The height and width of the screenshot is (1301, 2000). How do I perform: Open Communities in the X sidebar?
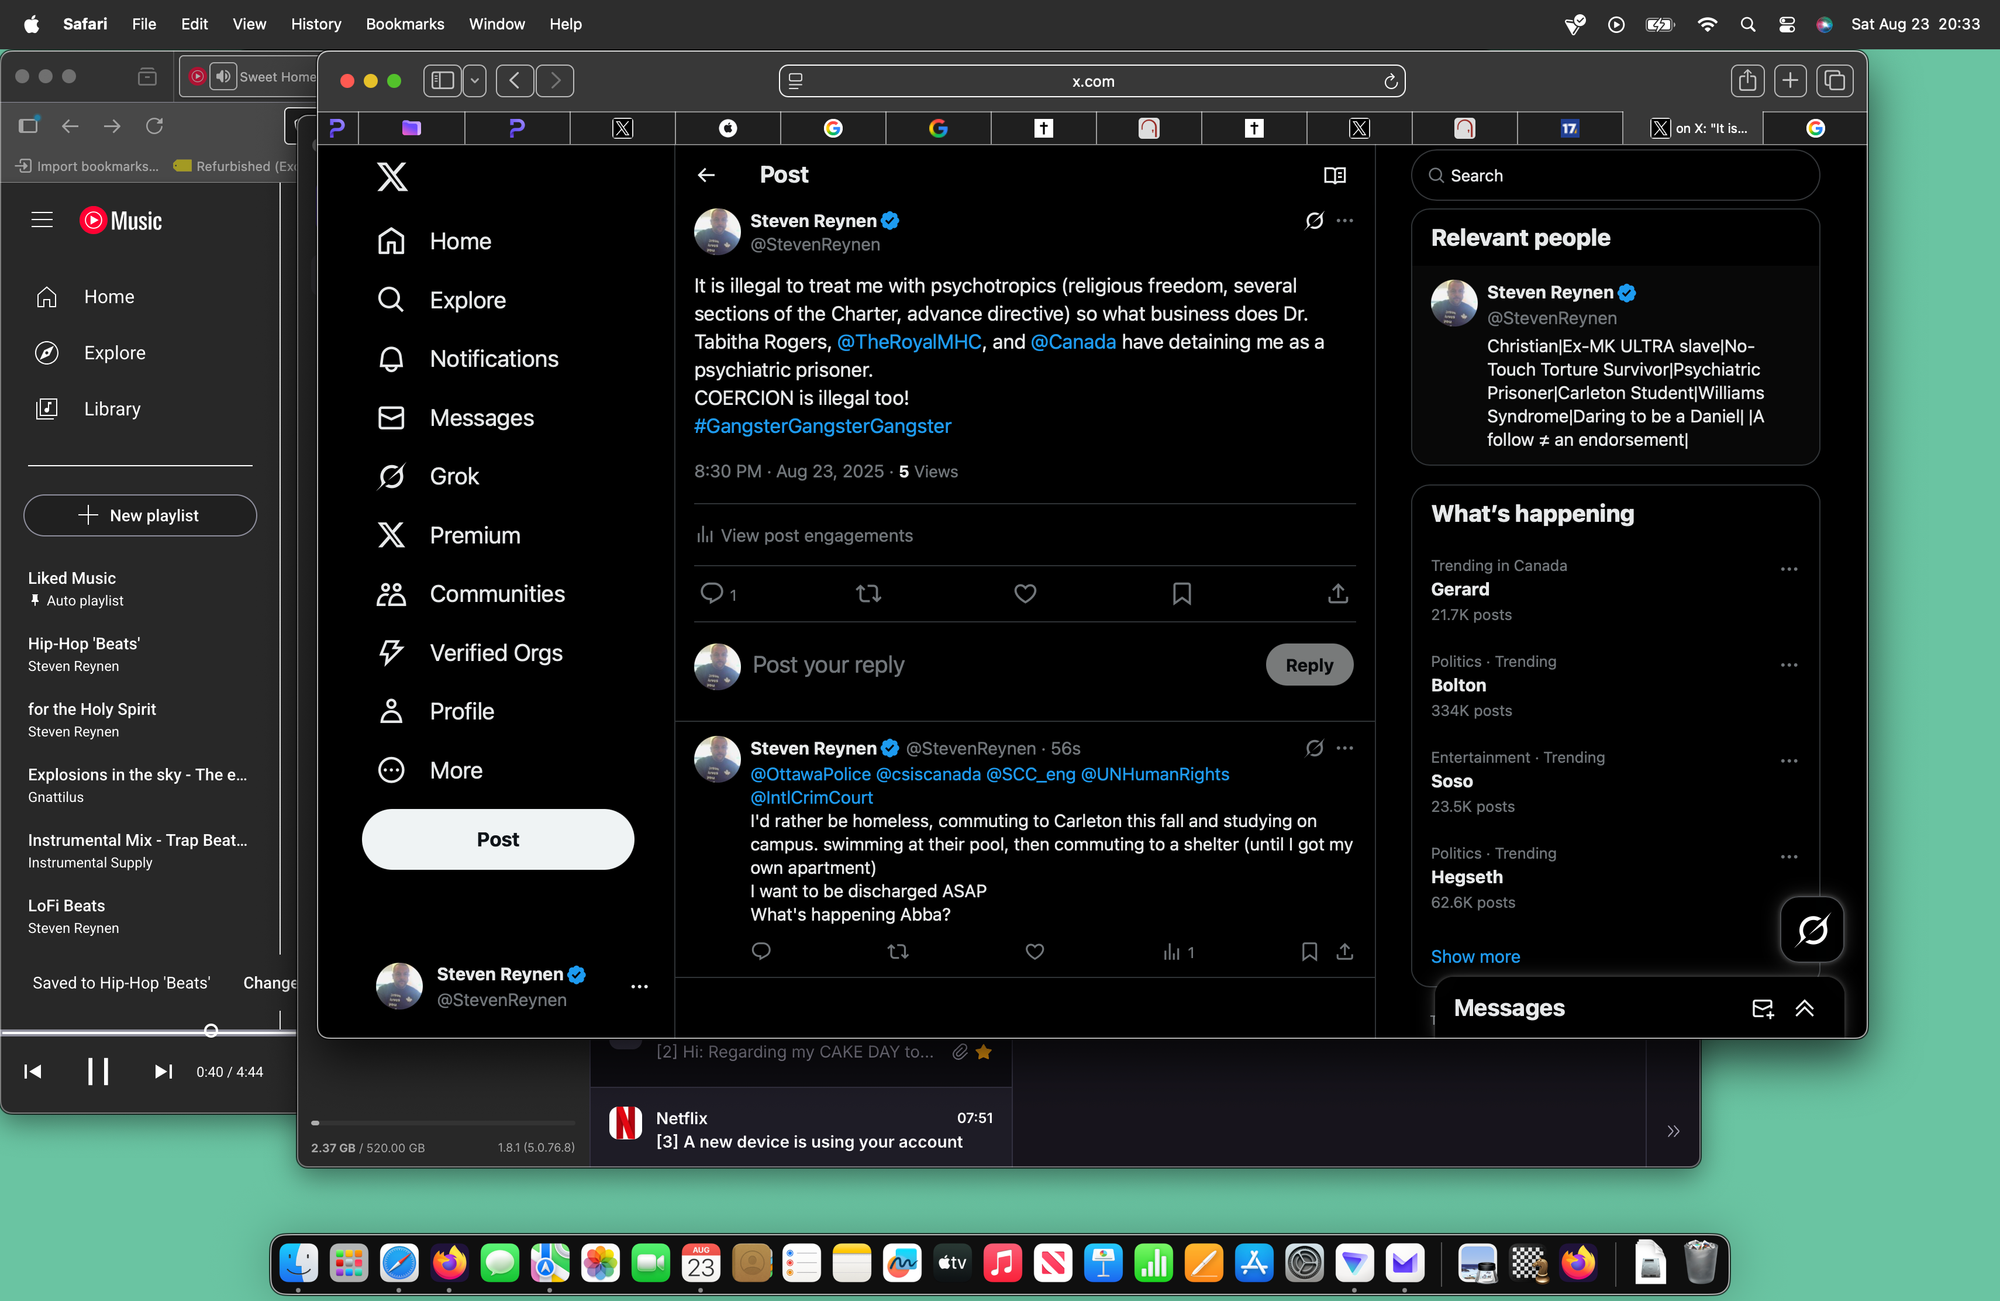[x=470, y=594]
